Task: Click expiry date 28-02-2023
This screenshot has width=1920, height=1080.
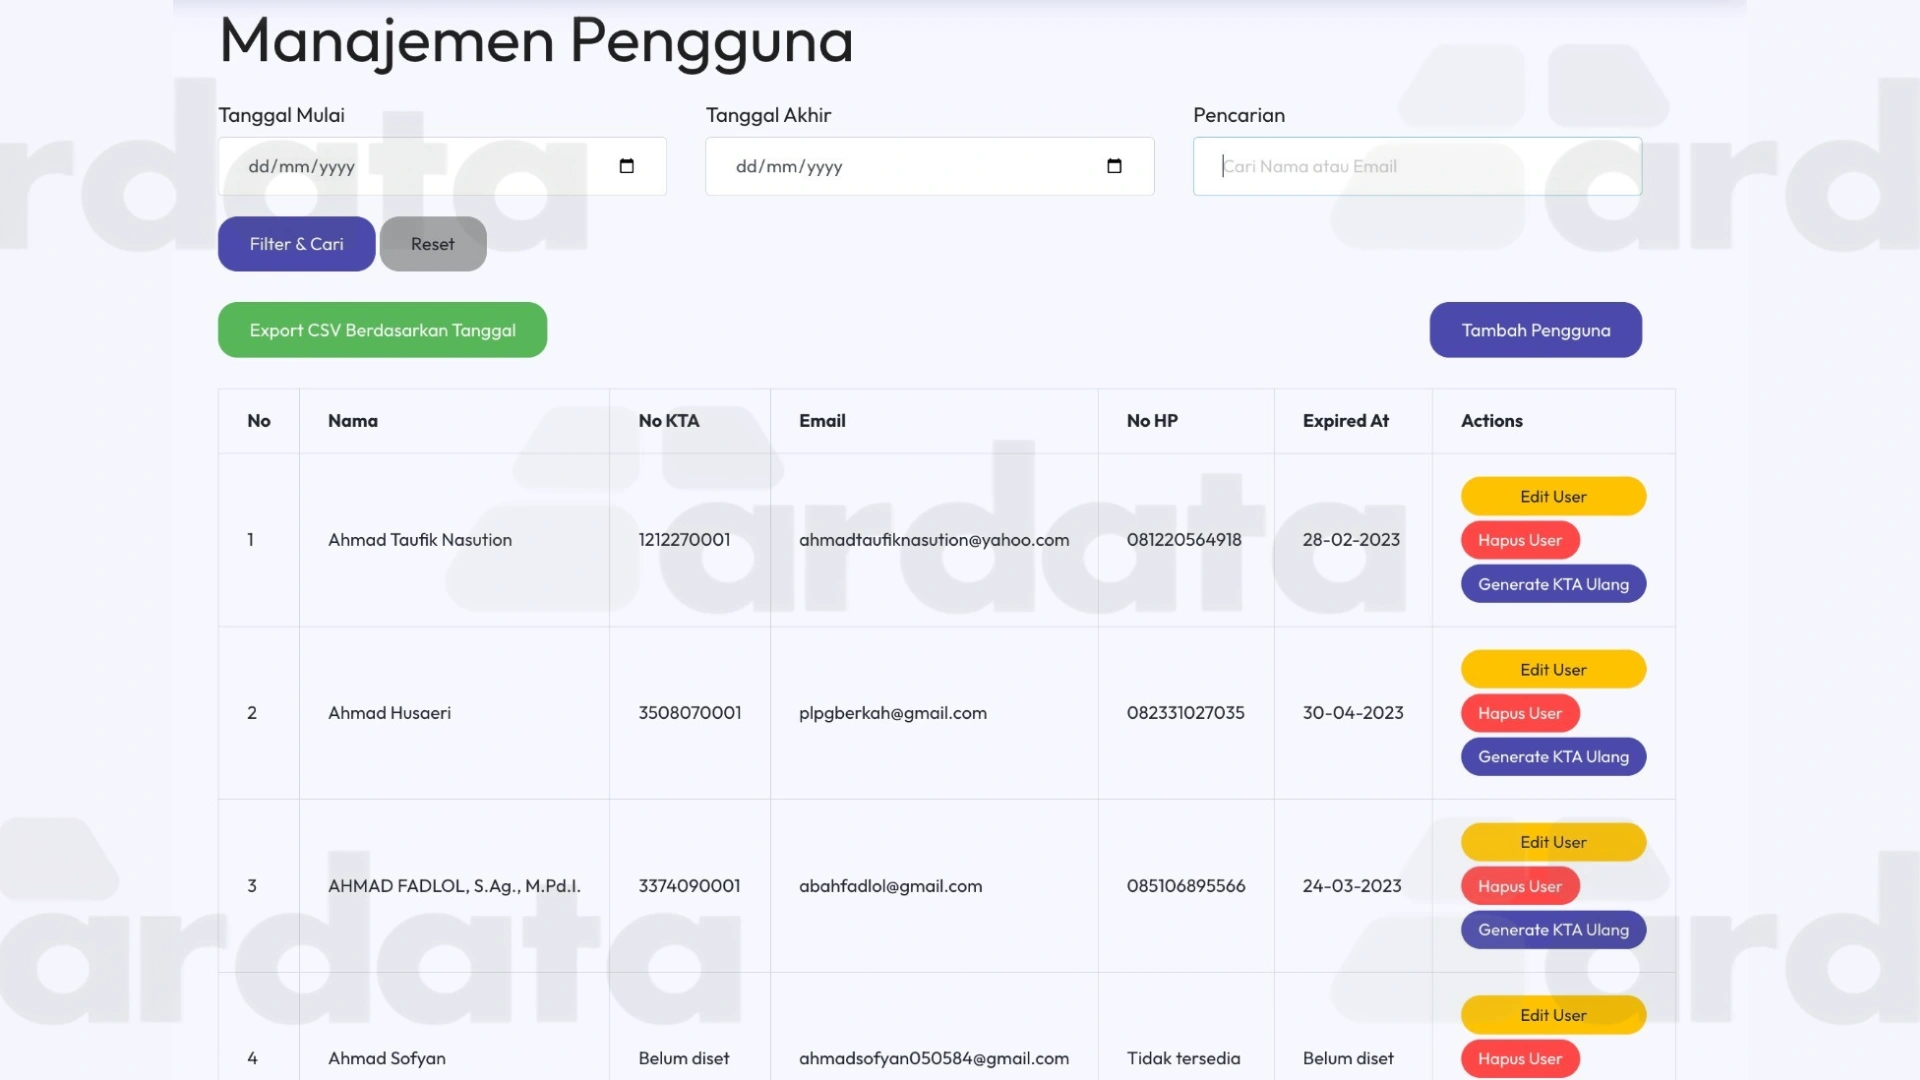Action: (x=1352, y=540)
